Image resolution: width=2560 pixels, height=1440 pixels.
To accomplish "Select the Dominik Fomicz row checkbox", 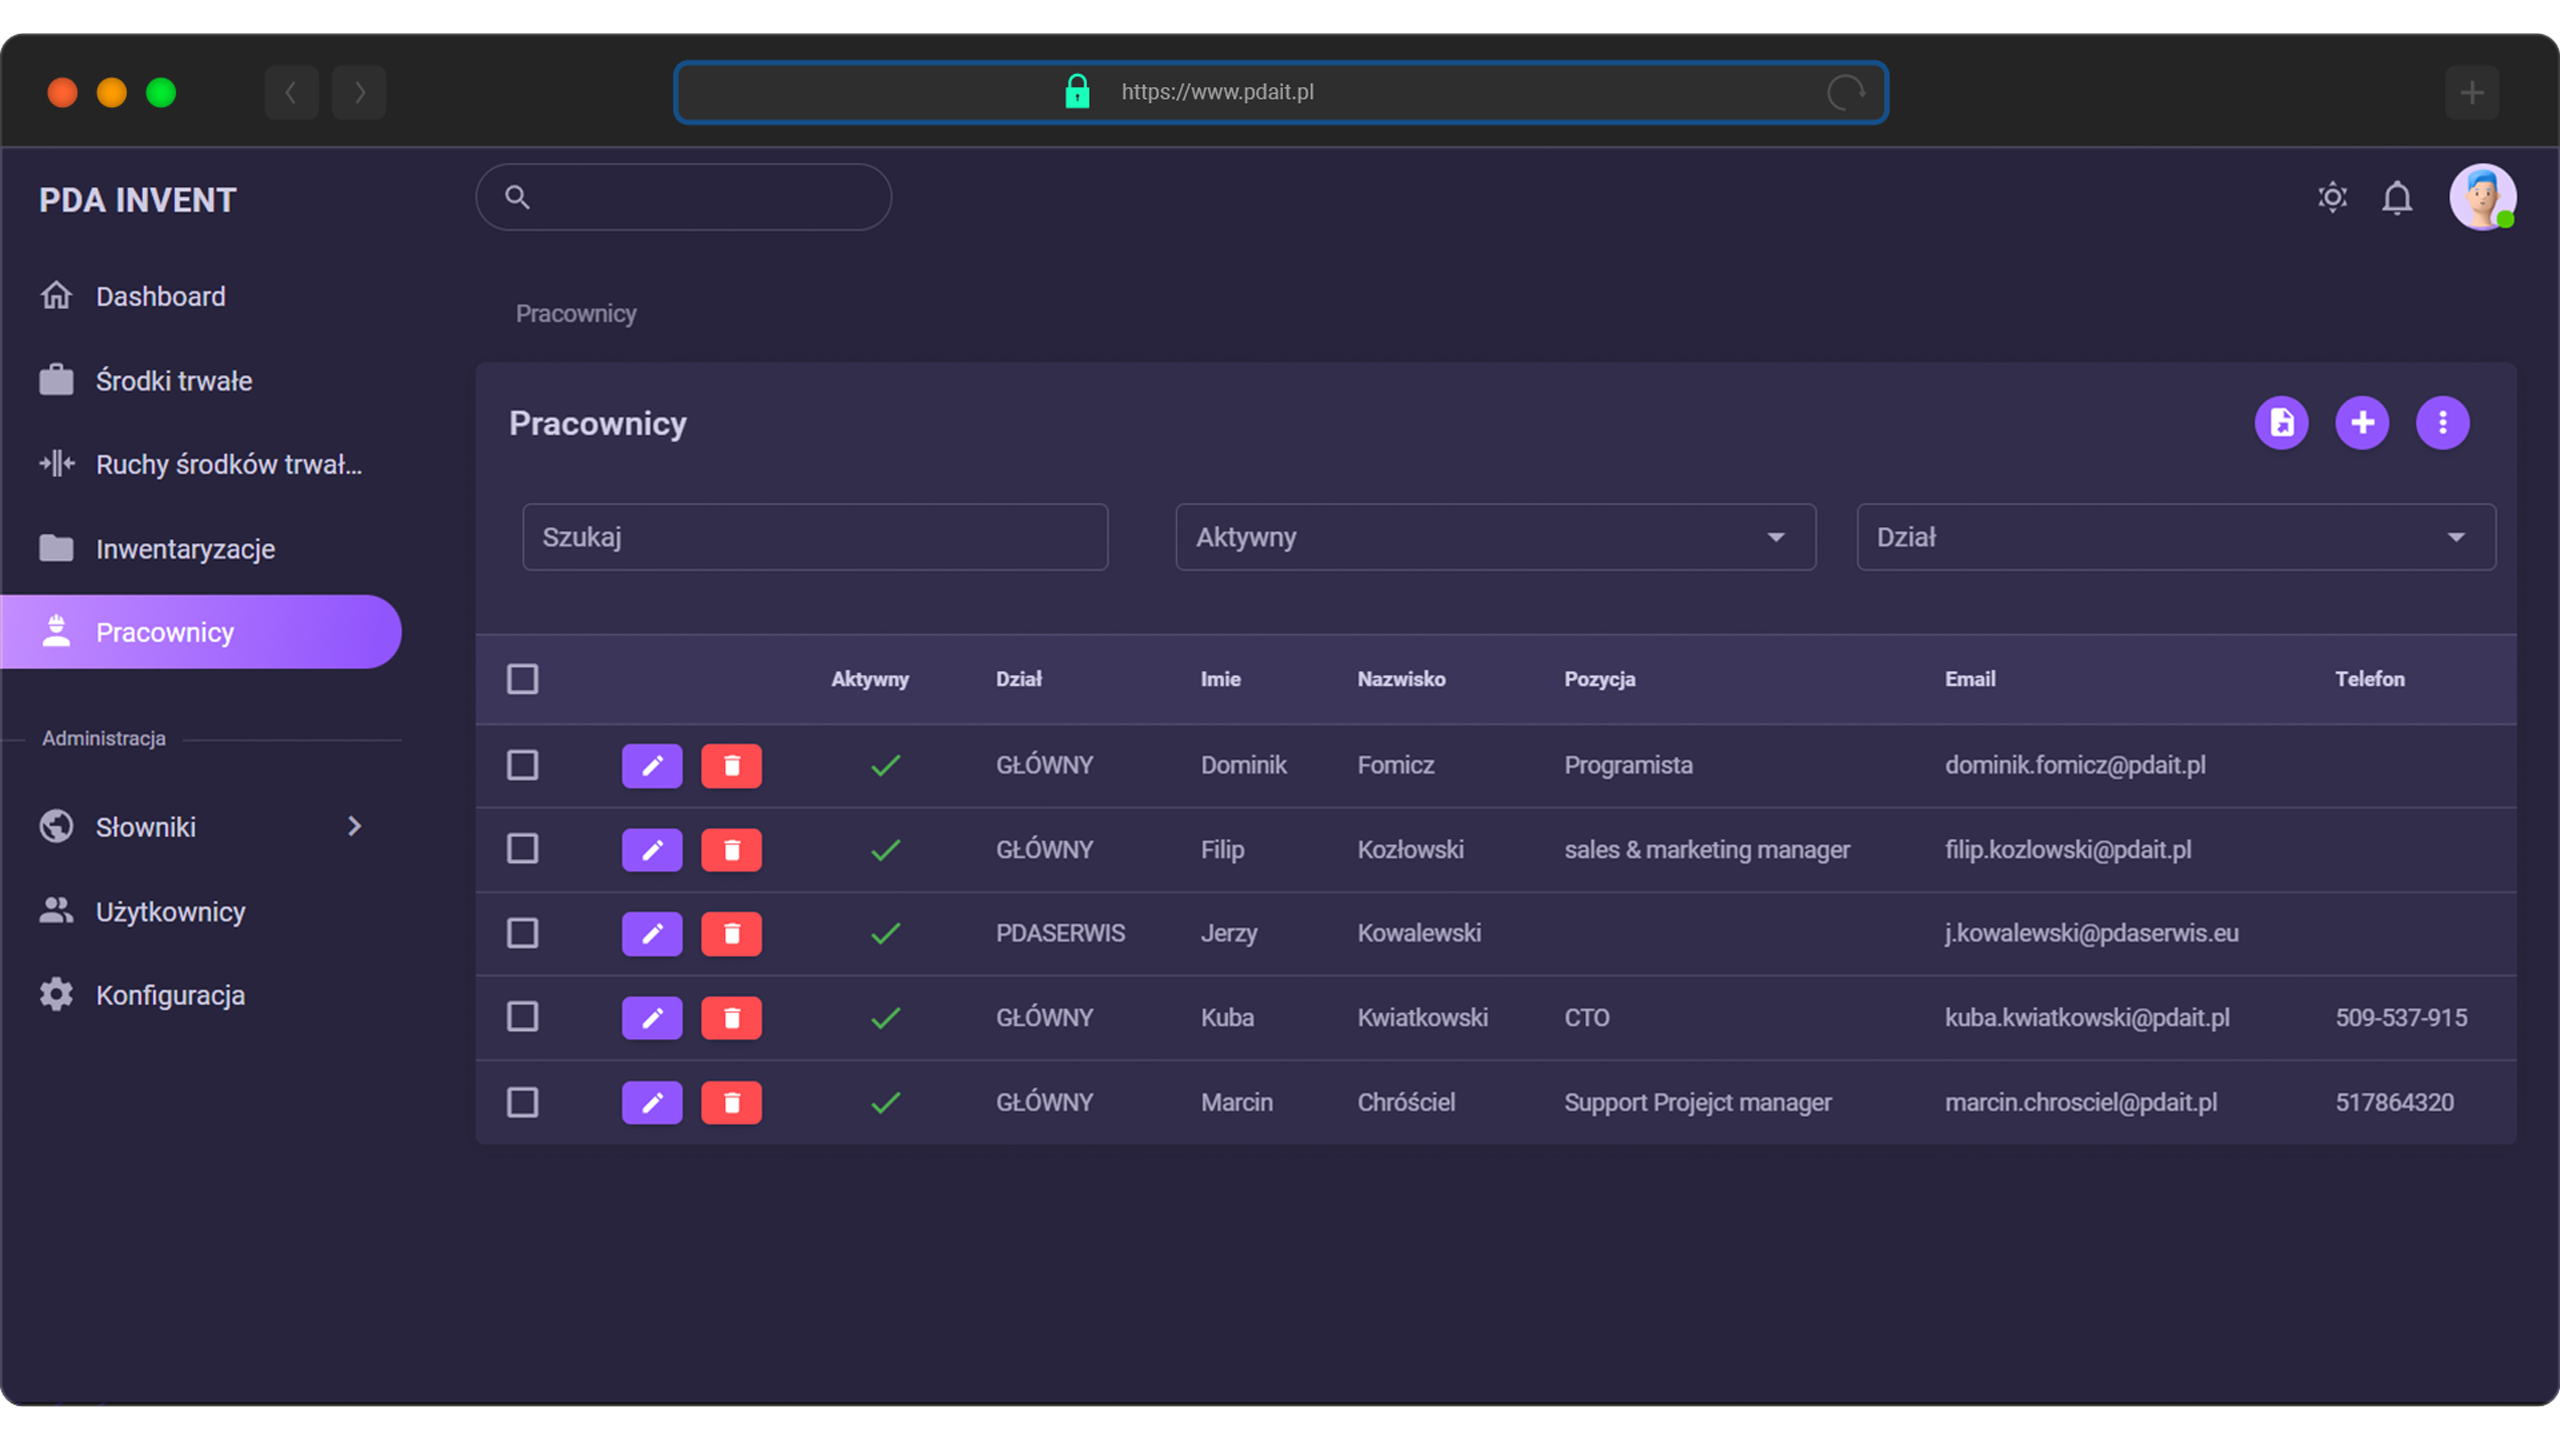I will pyautogui.click(x=522, y=766).
